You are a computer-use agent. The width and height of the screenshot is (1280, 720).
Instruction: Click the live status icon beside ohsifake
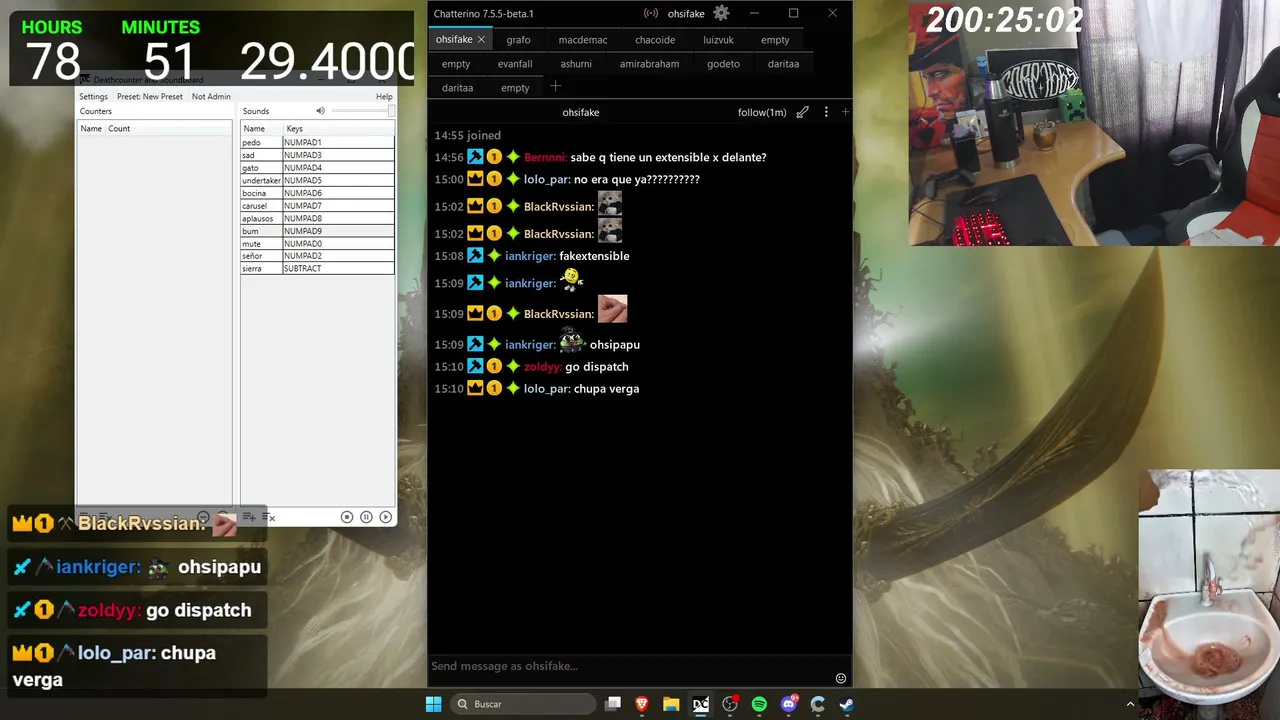coord(651,13)
